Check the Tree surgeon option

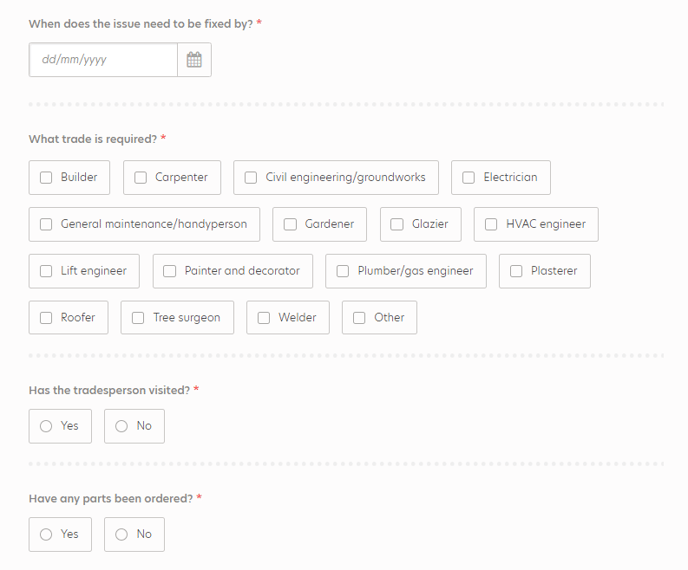pyautogui.click(x=138, y=318)
